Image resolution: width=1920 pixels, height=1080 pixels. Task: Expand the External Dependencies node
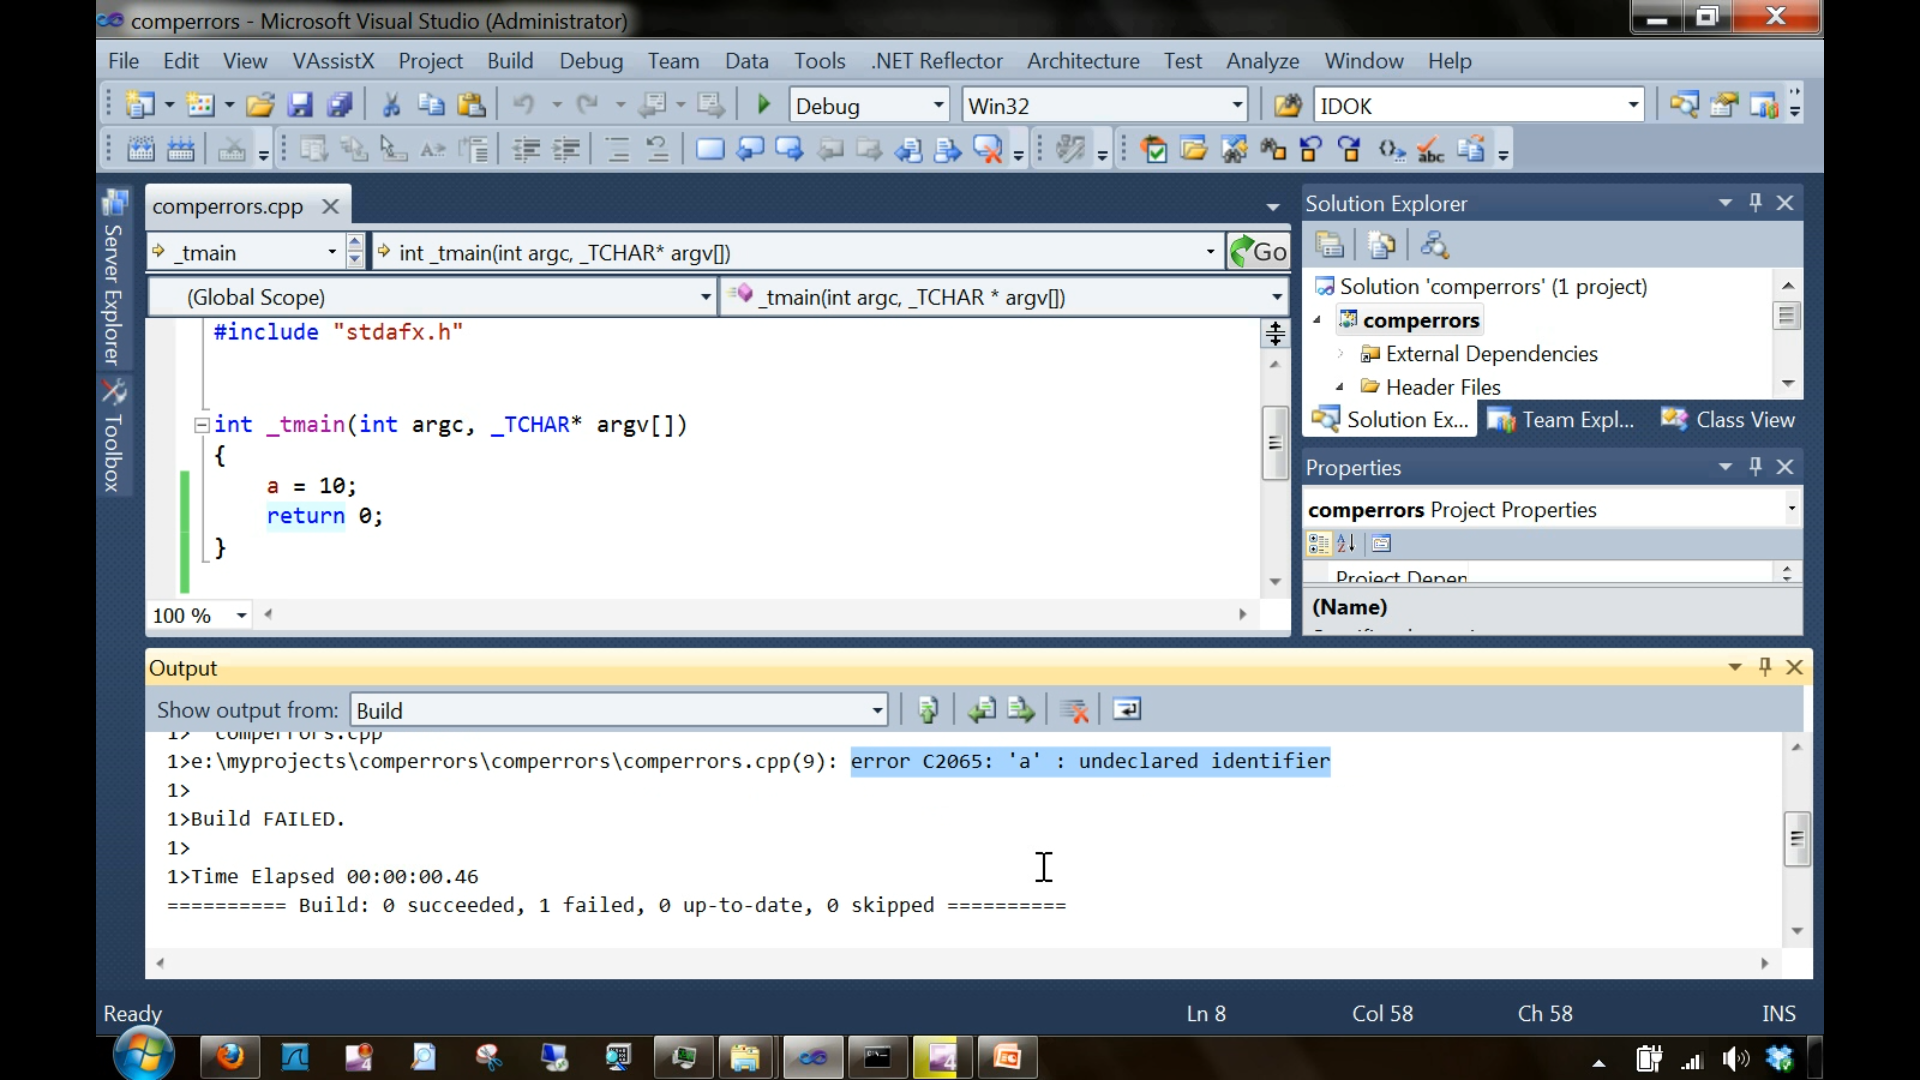click(x=1341, y=354)
